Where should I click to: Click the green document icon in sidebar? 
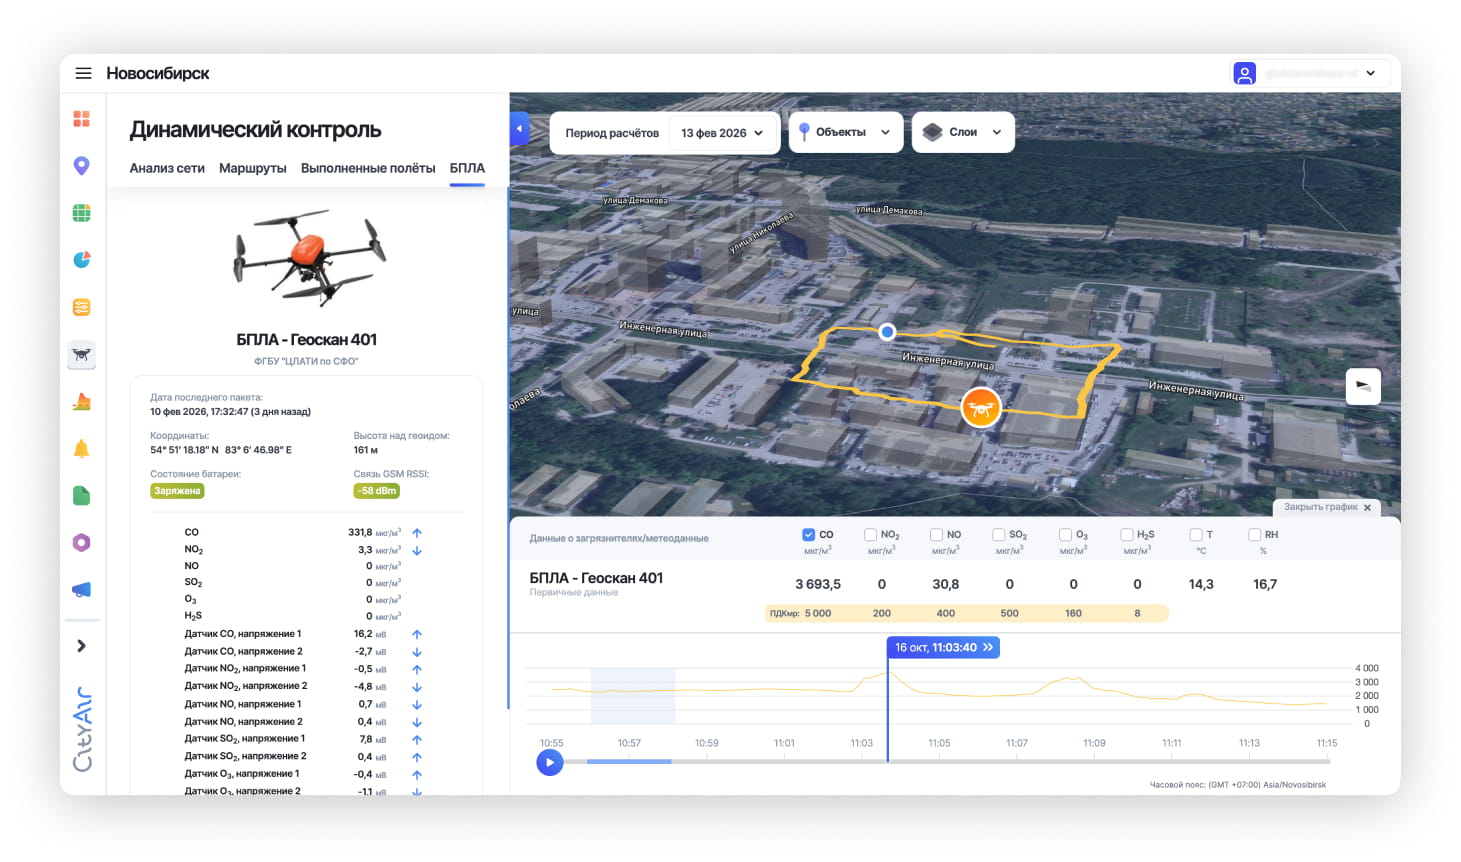coord(82,496)
